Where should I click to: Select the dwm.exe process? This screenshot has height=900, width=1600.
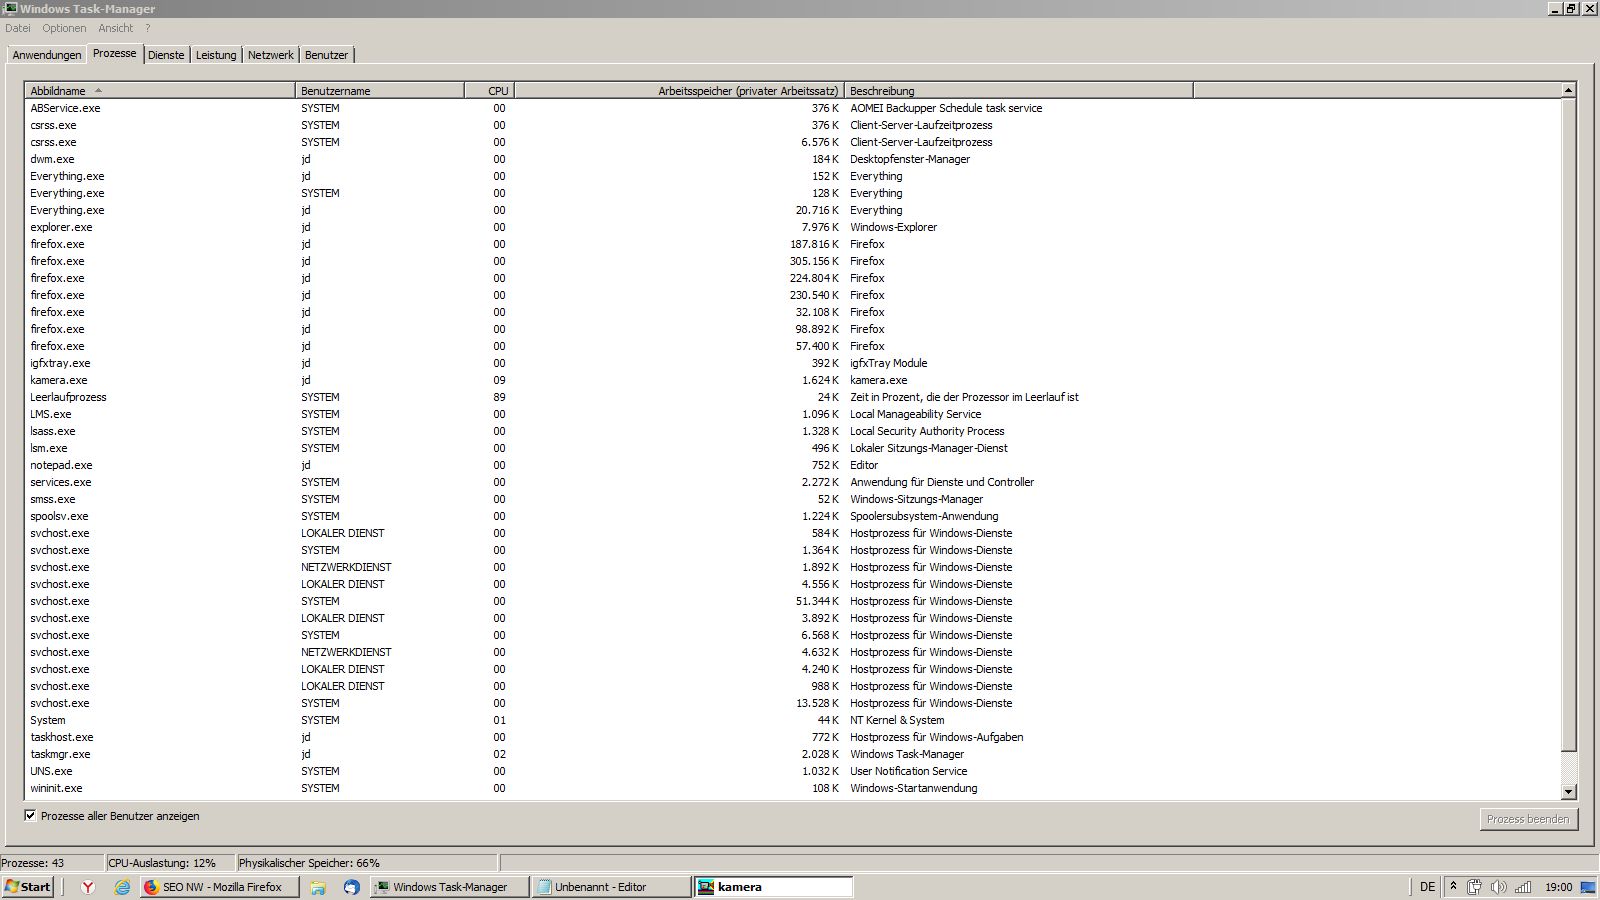[793, 159]
